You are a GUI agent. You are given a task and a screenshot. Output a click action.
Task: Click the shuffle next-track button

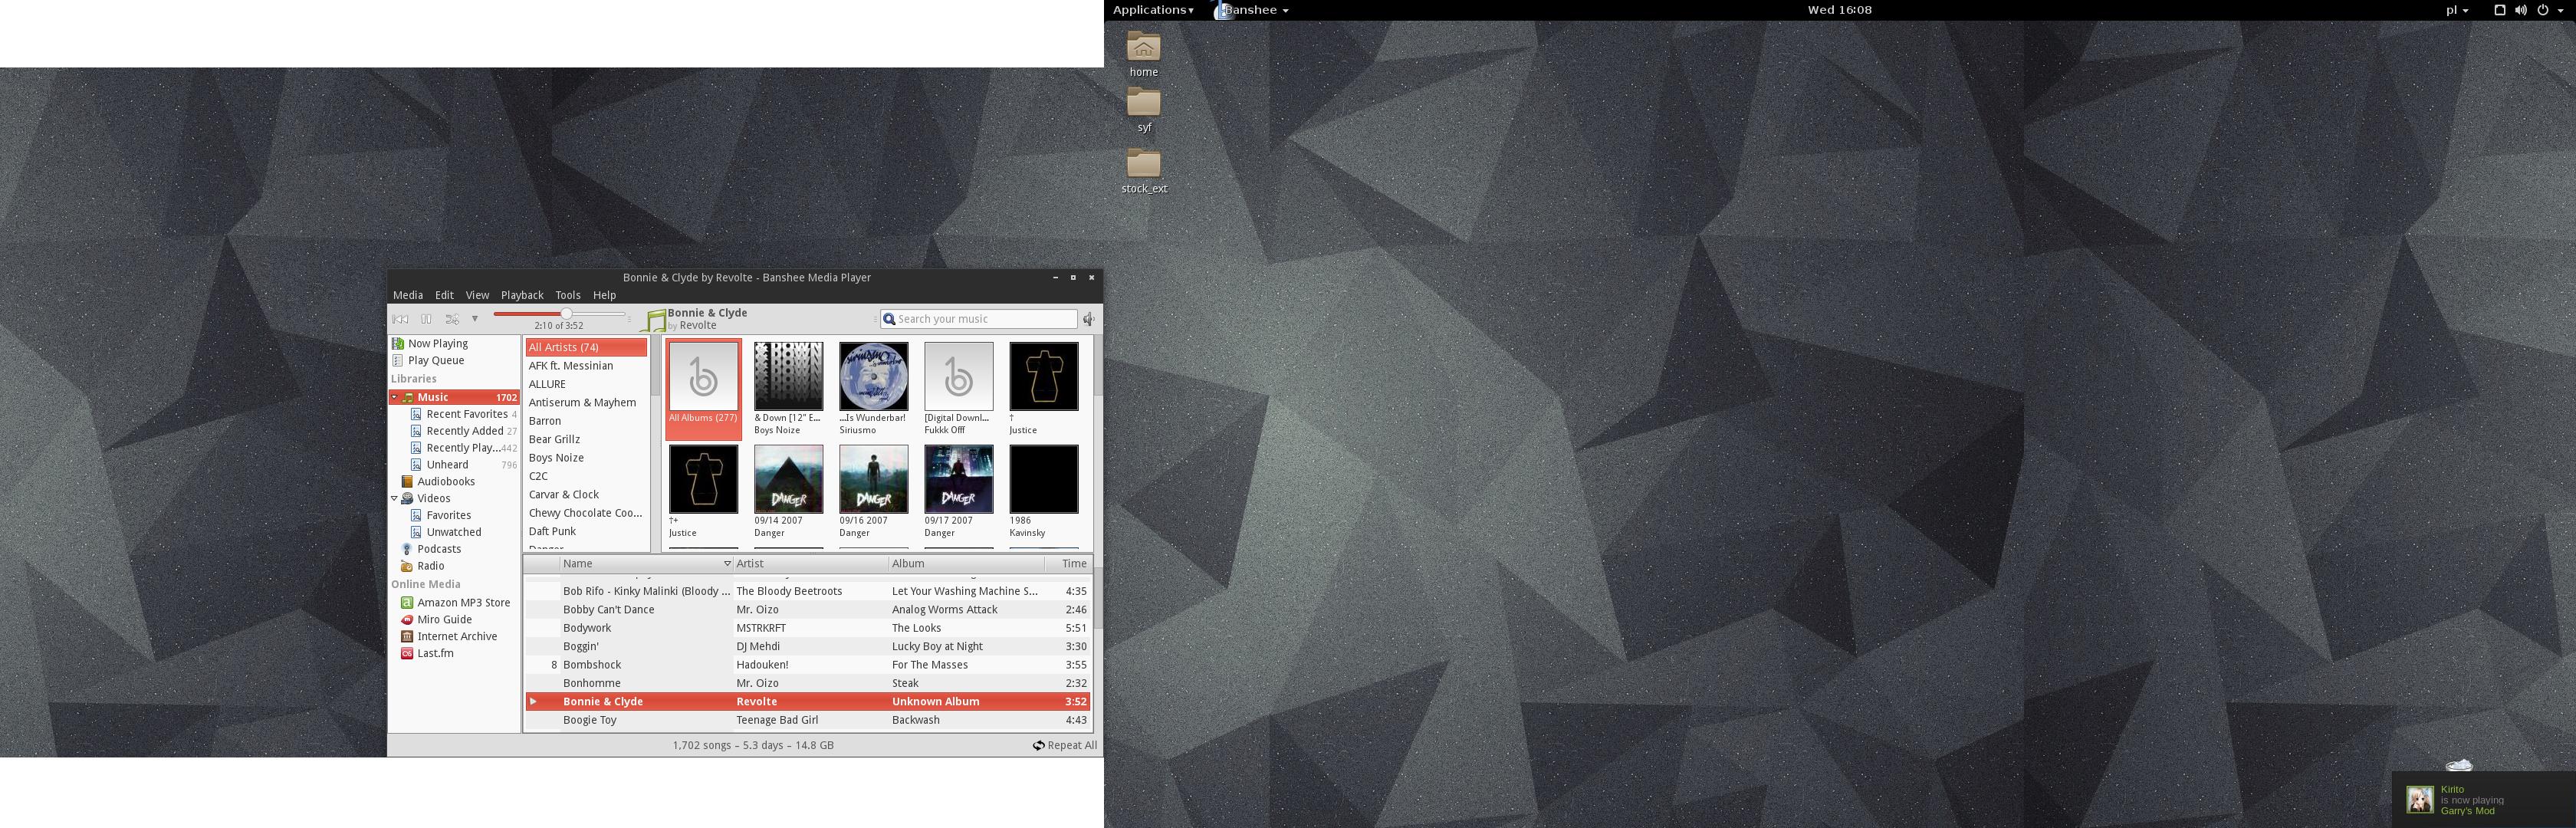tap(452, 319)
